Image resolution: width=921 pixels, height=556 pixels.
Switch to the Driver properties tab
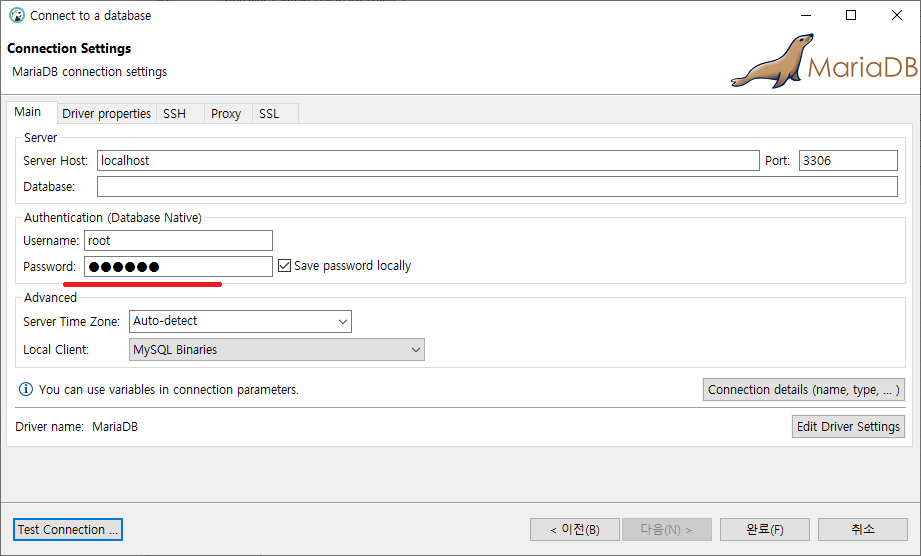click(x=106, y=113)
